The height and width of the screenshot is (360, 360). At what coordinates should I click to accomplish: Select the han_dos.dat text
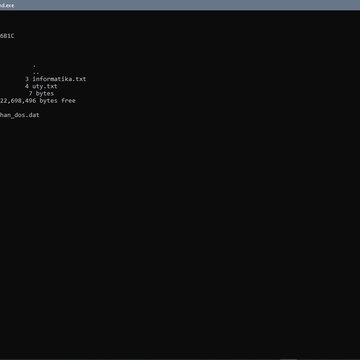(20, 115)
